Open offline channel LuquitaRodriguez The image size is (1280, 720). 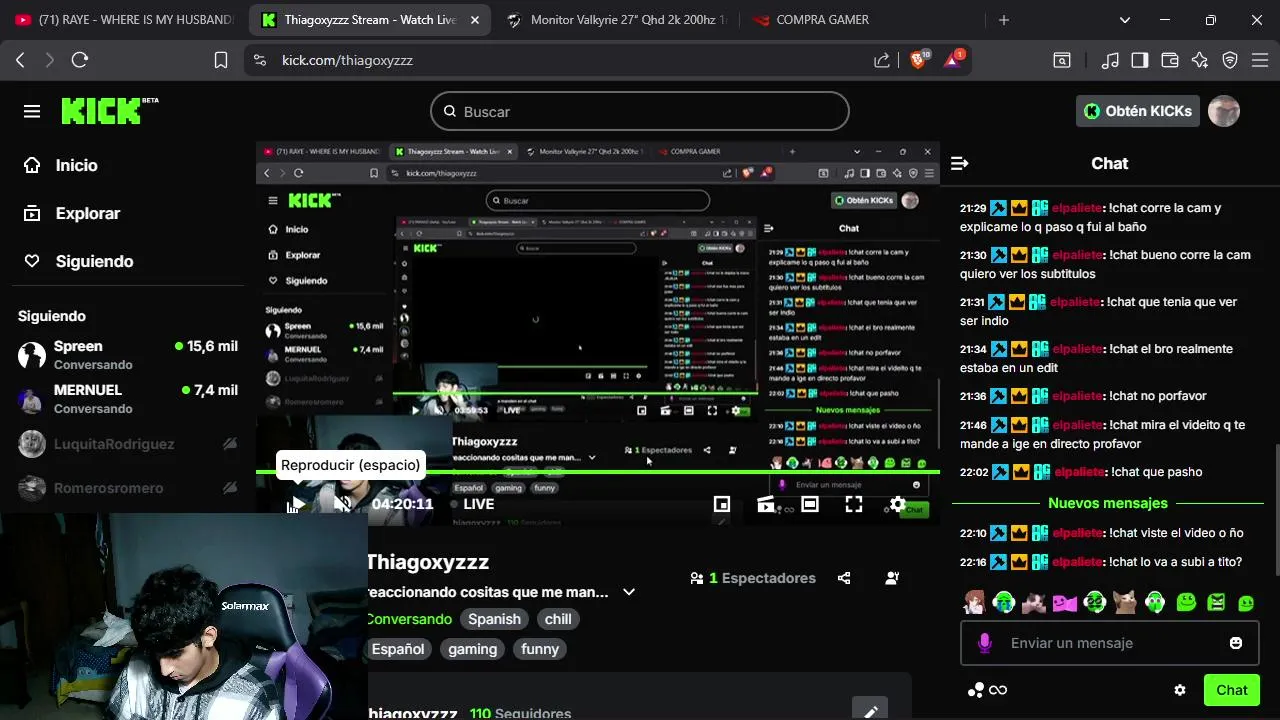coord(128,443)
